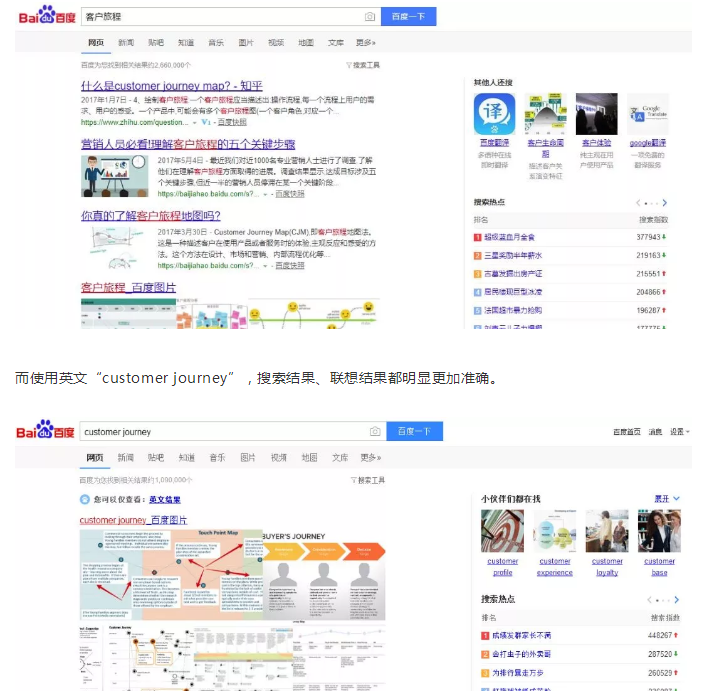
Task: Open the 客户旅程_百度图片 link
Action: pyautogui.click(x=128, y=287)
